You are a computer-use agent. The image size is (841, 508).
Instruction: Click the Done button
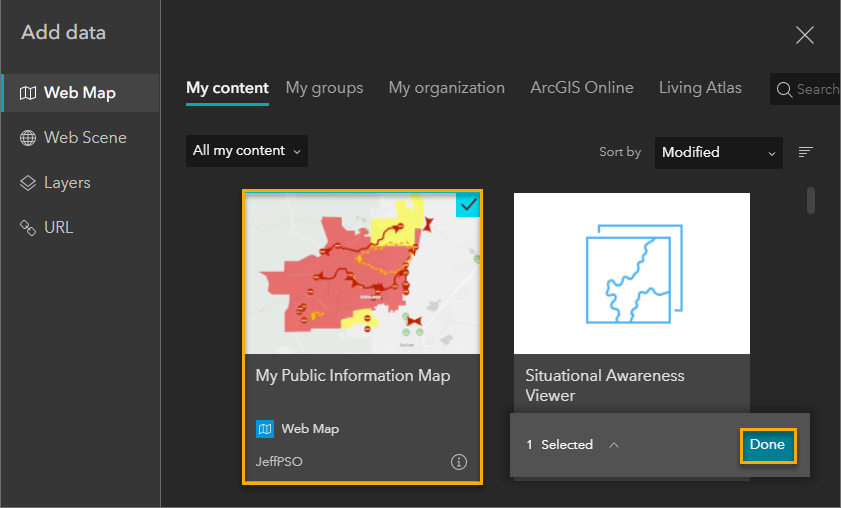click(x=767, y=445)
